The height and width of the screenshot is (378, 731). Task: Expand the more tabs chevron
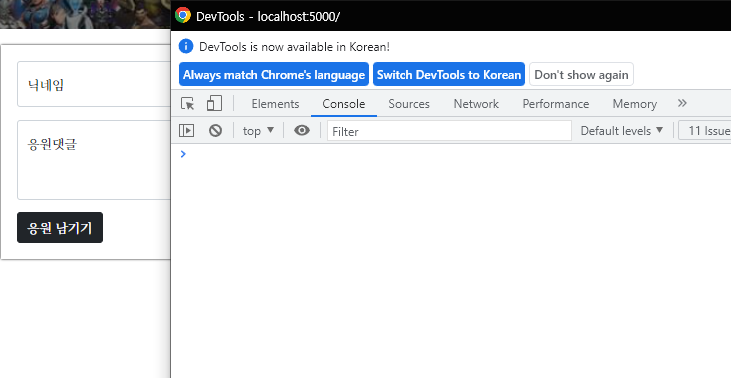coord(682,103)
